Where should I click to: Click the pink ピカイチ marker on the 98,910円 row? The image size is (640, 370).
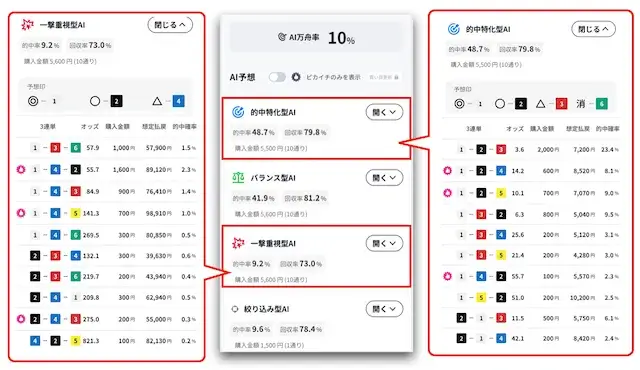21,213
